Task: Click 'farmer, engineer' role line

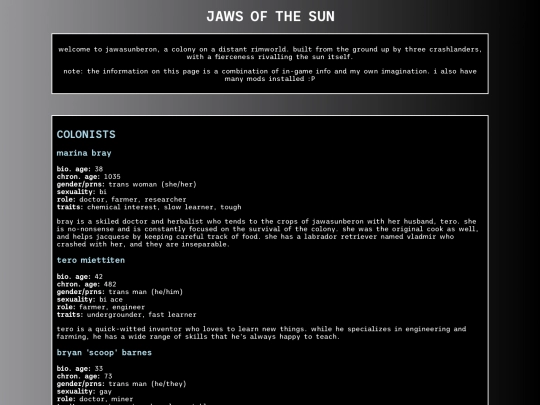Action: (x=101, y=307)
